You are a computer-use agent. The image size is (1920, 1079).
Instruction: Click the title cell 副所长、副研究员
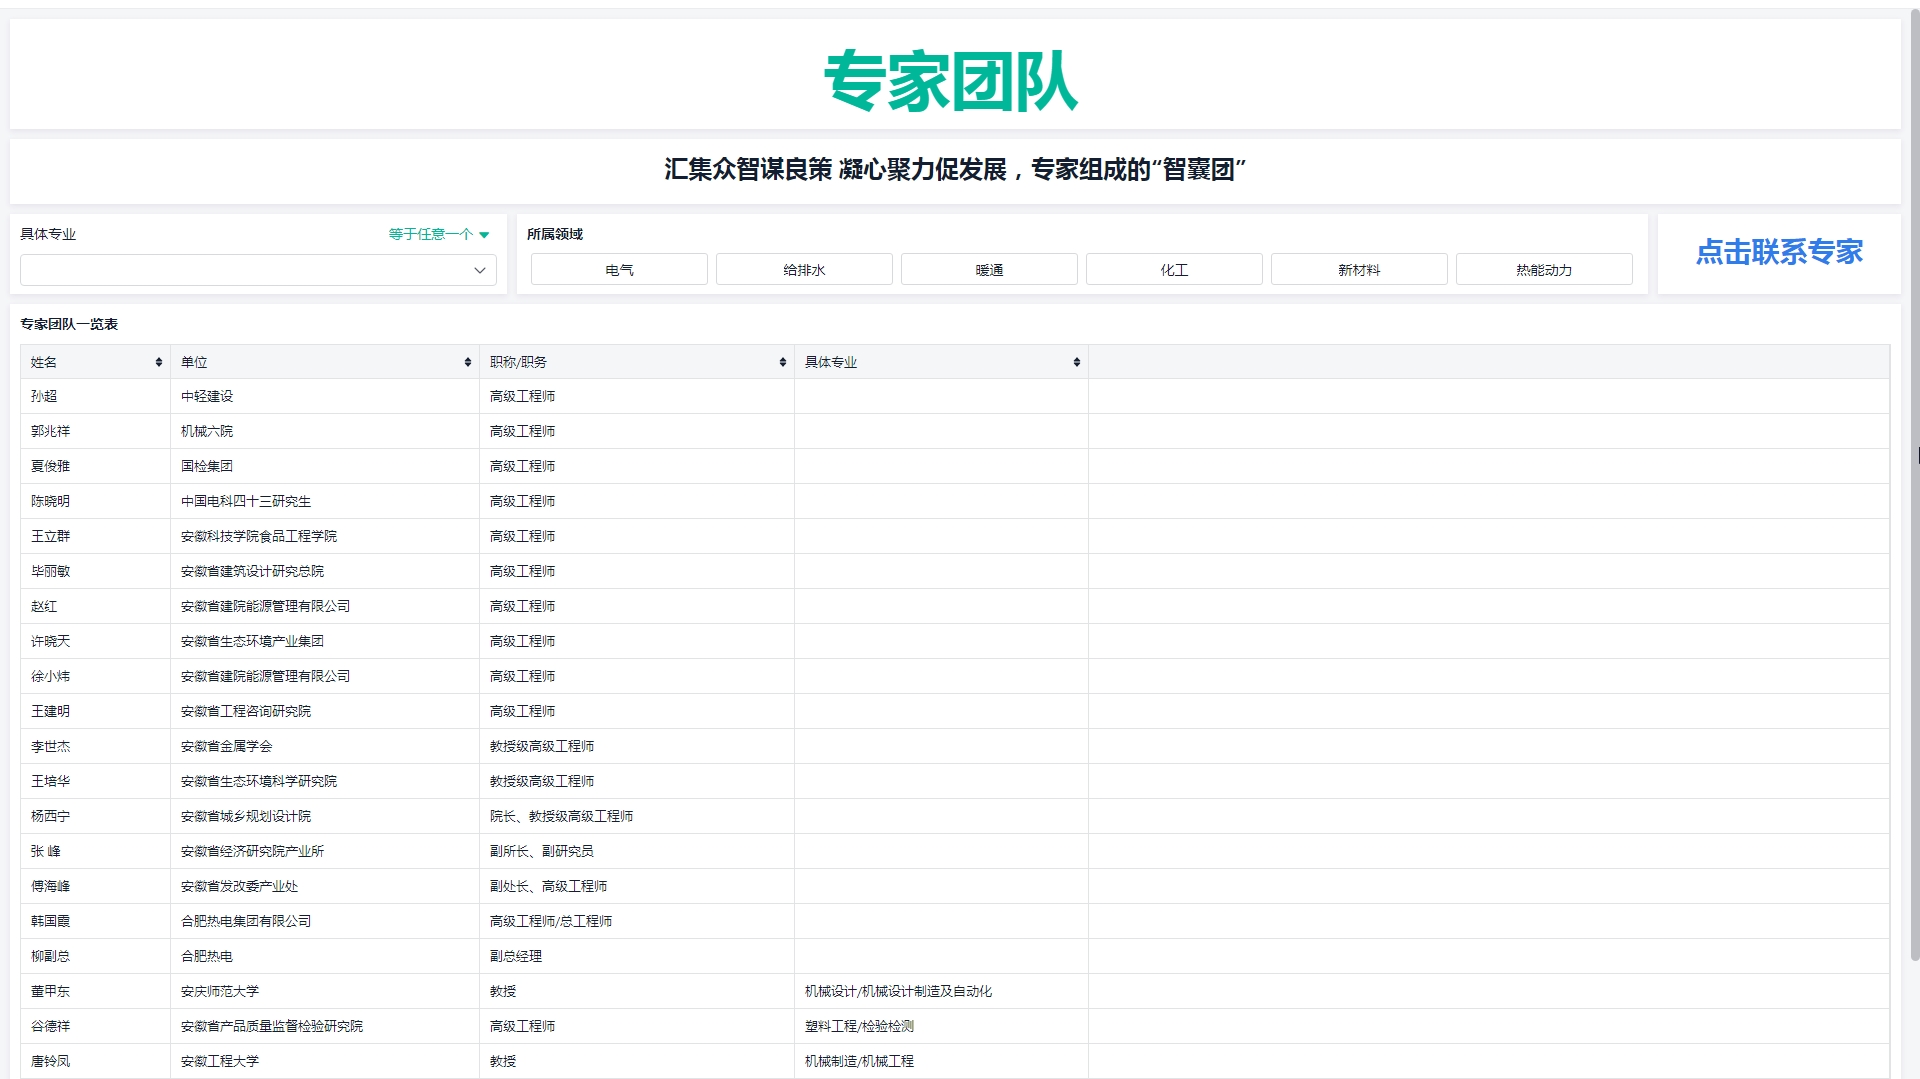[637, 851]
